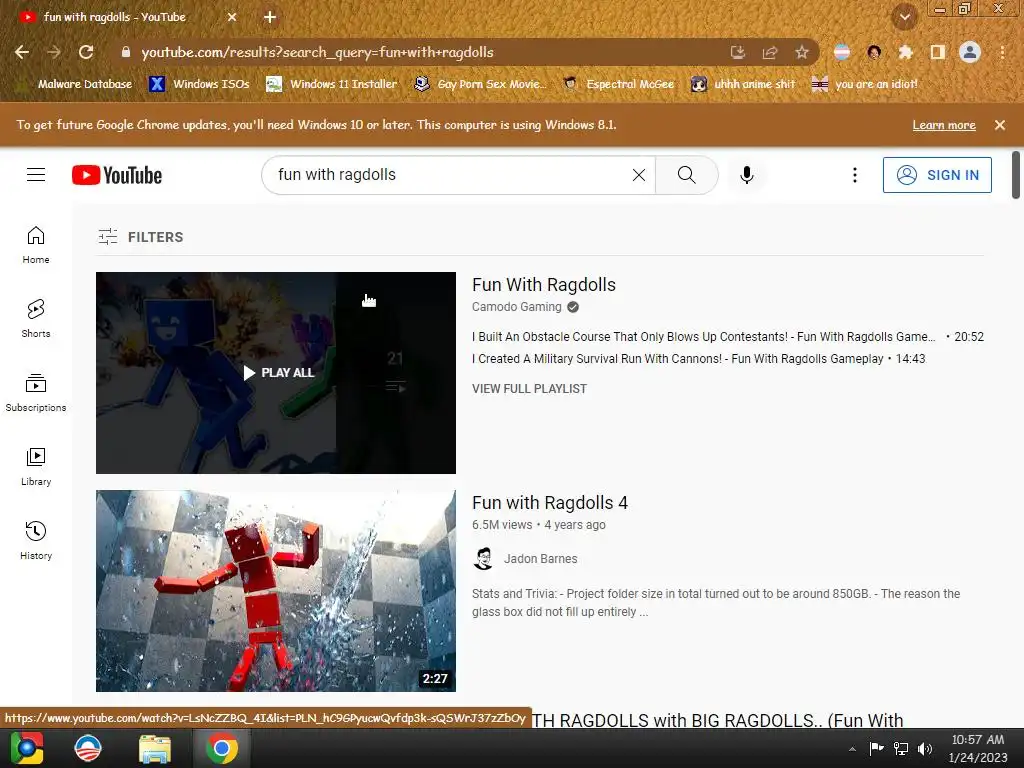Image resolution: width=1024 pixels, height=768 pixels.
Task: Open YouTube settings three-dot menu
Action: pyautogui.click(x=854, y=175)
